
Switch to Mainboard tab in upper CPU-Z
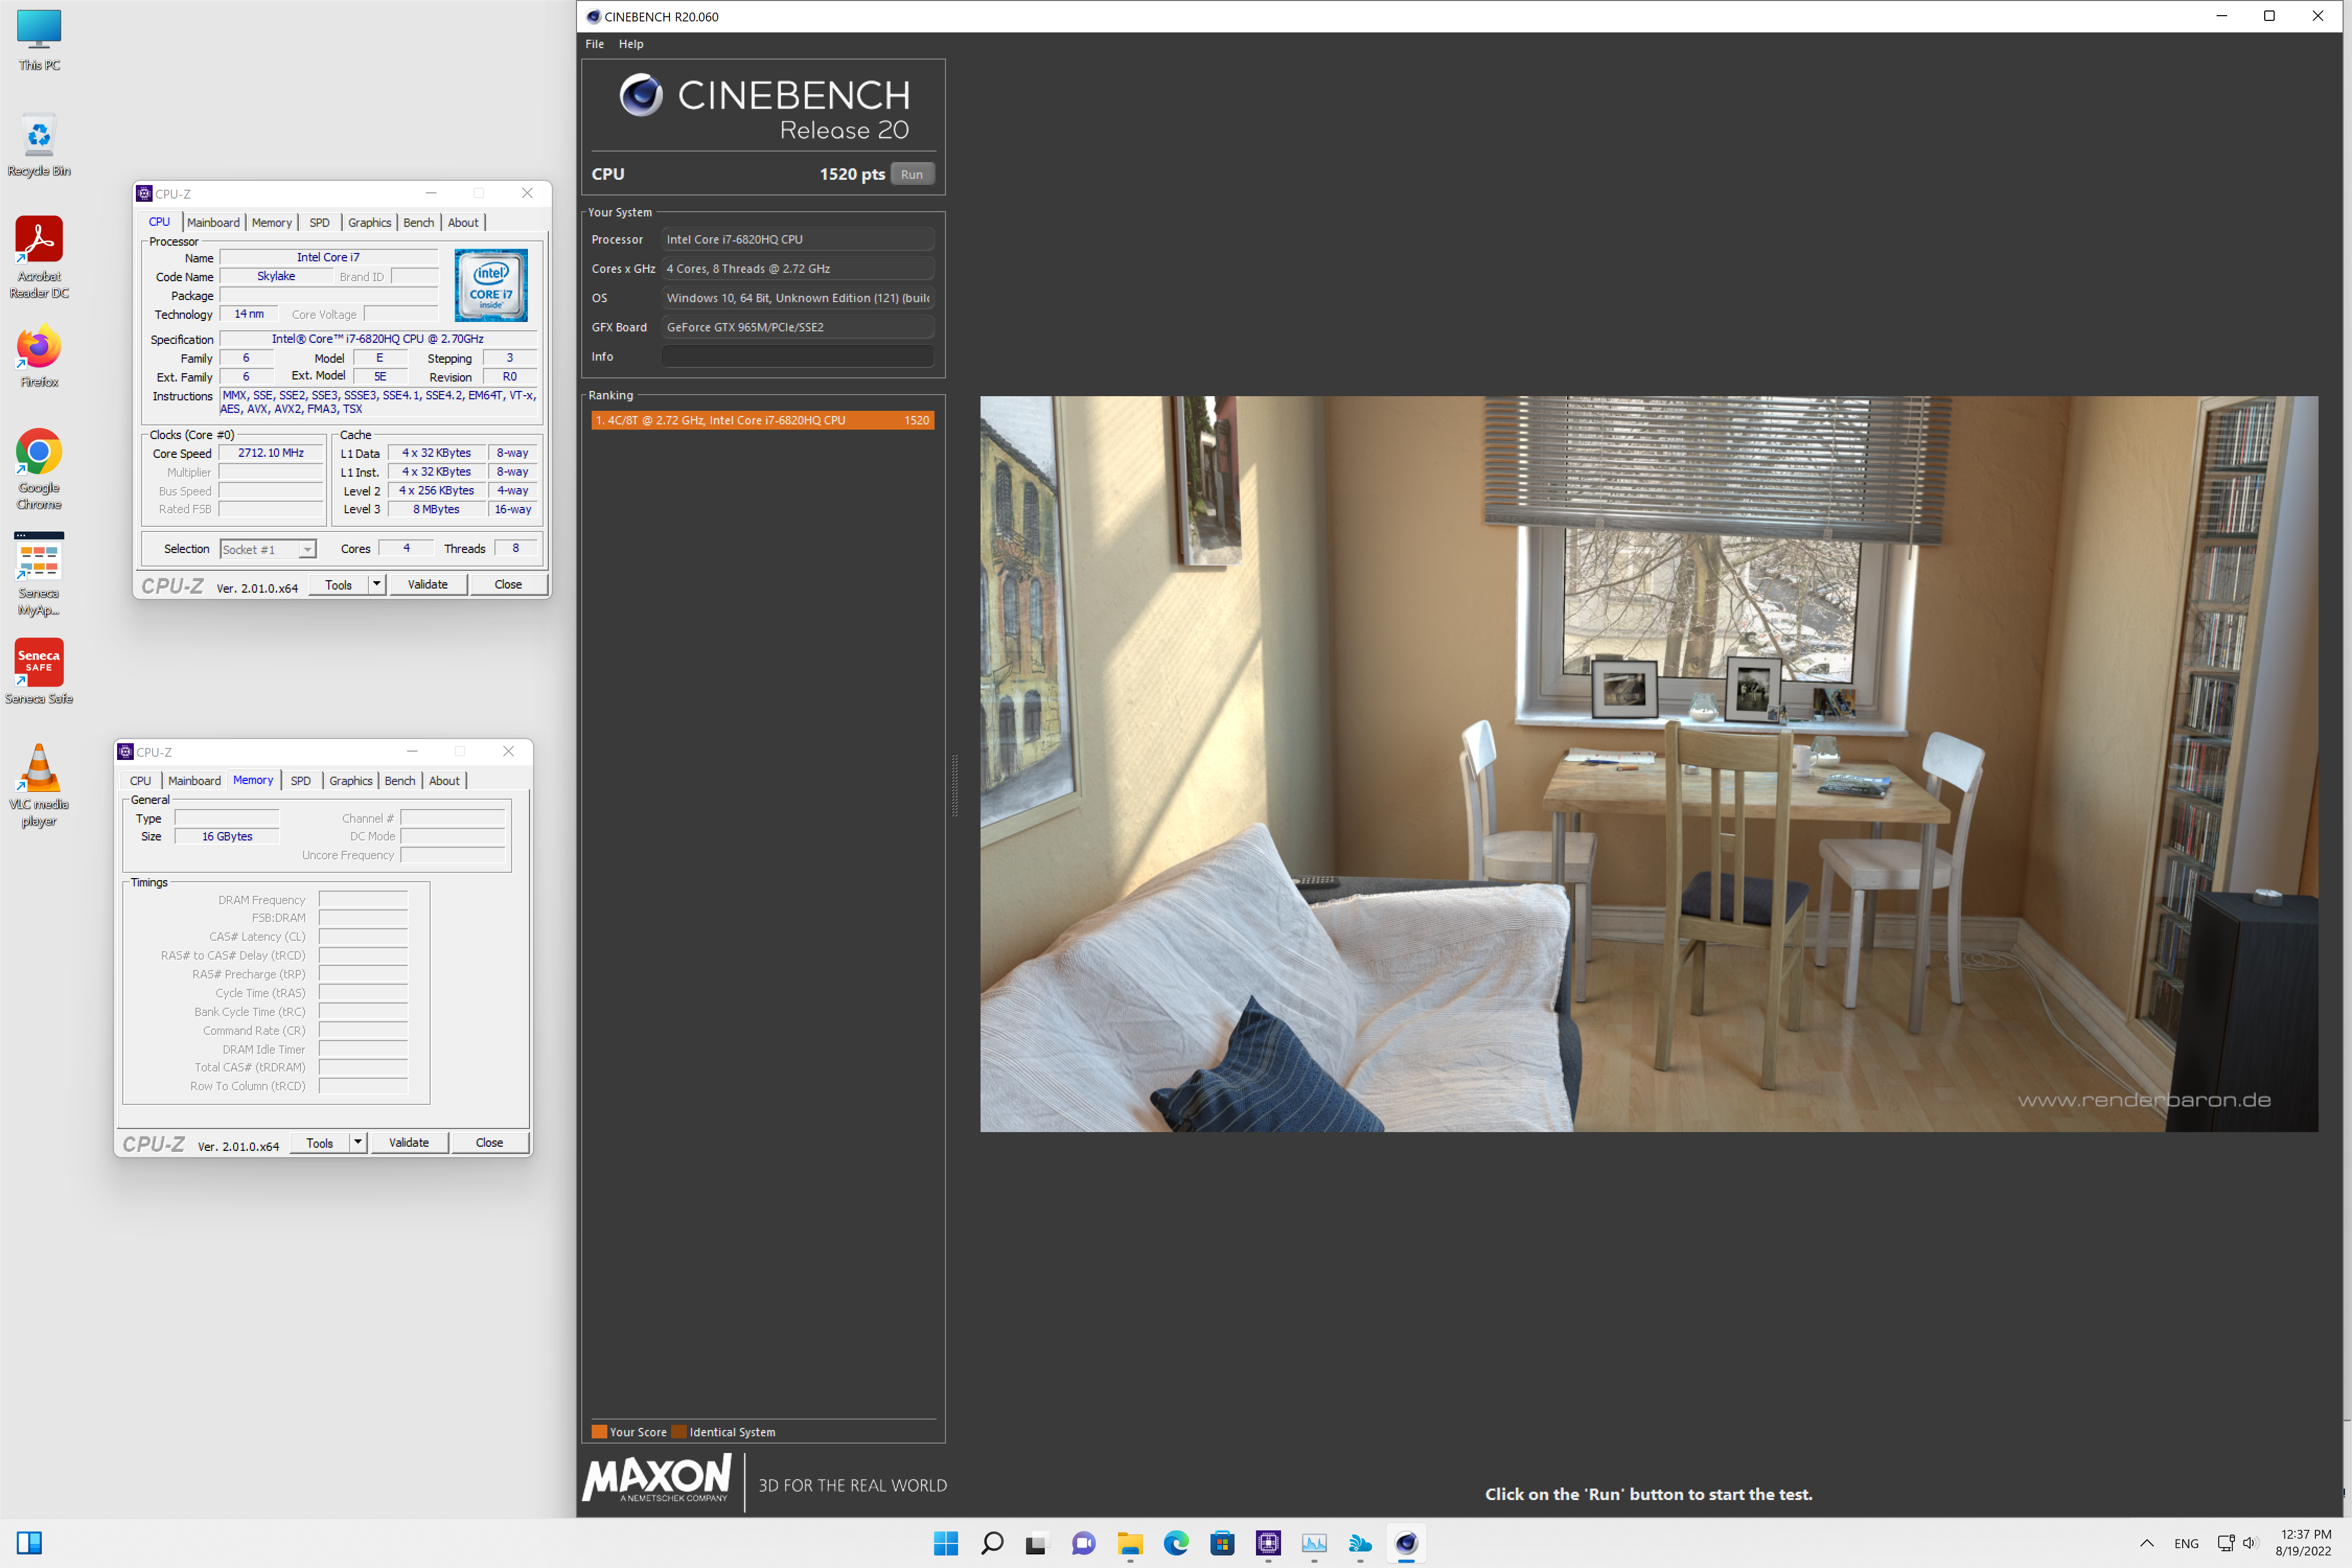213,222
